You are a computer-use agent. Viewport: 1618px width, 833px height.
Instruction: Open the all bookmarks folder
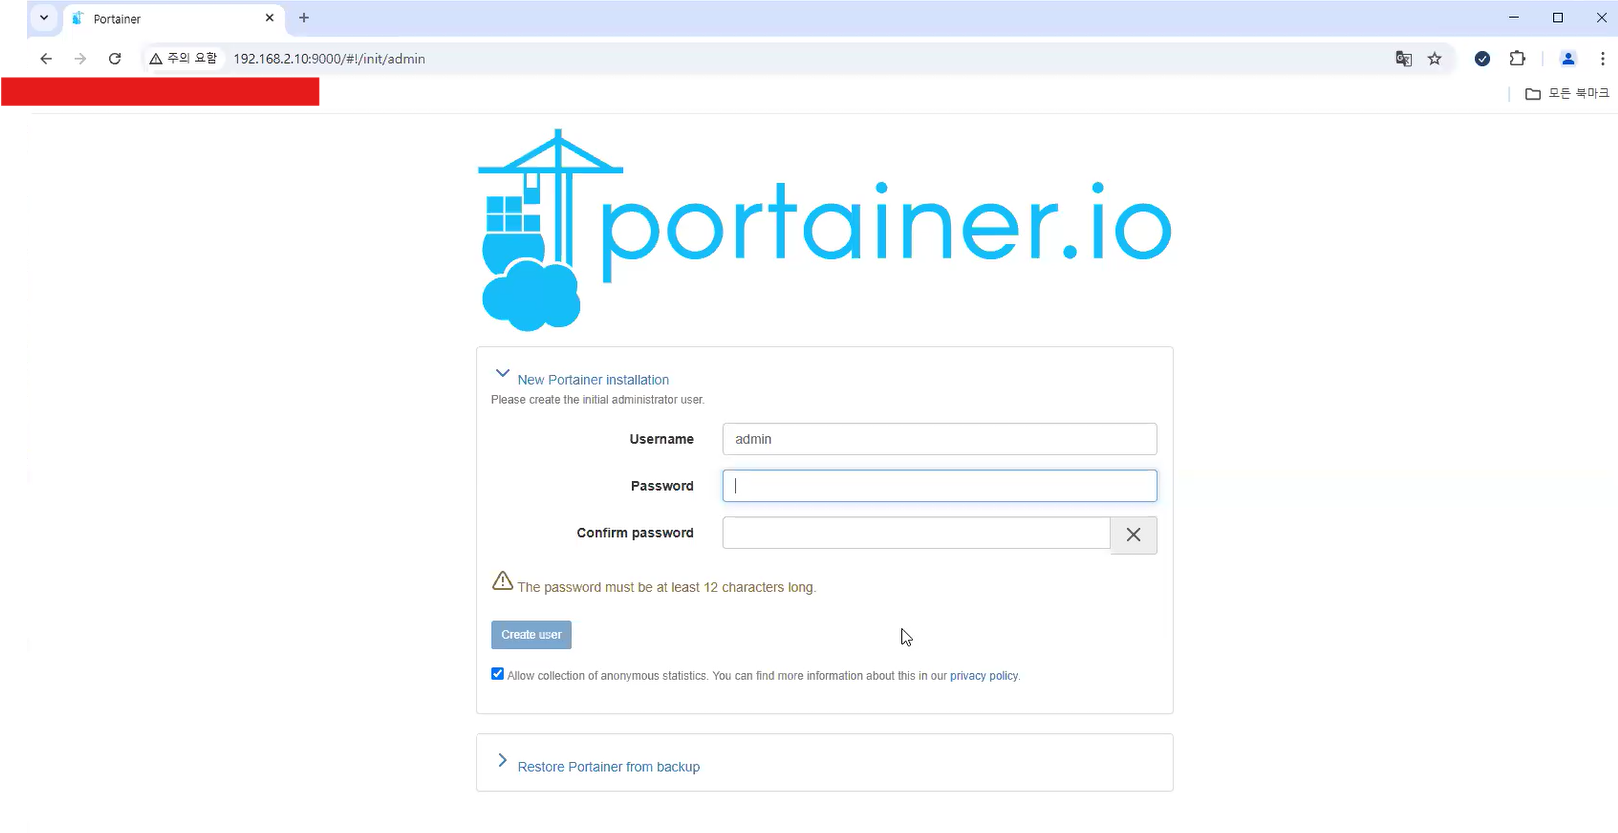click(x=1567, y=93)
